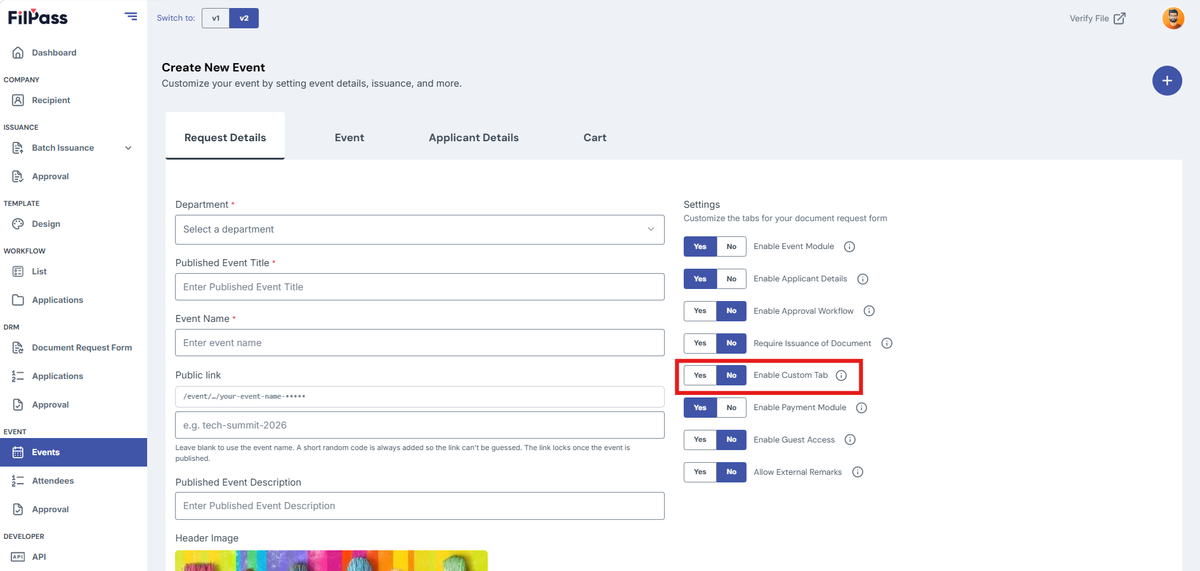The width and height of the screenshot is (1200, 571).
Task: Click the public link slug input field
Action: click(x=420, y=425)
